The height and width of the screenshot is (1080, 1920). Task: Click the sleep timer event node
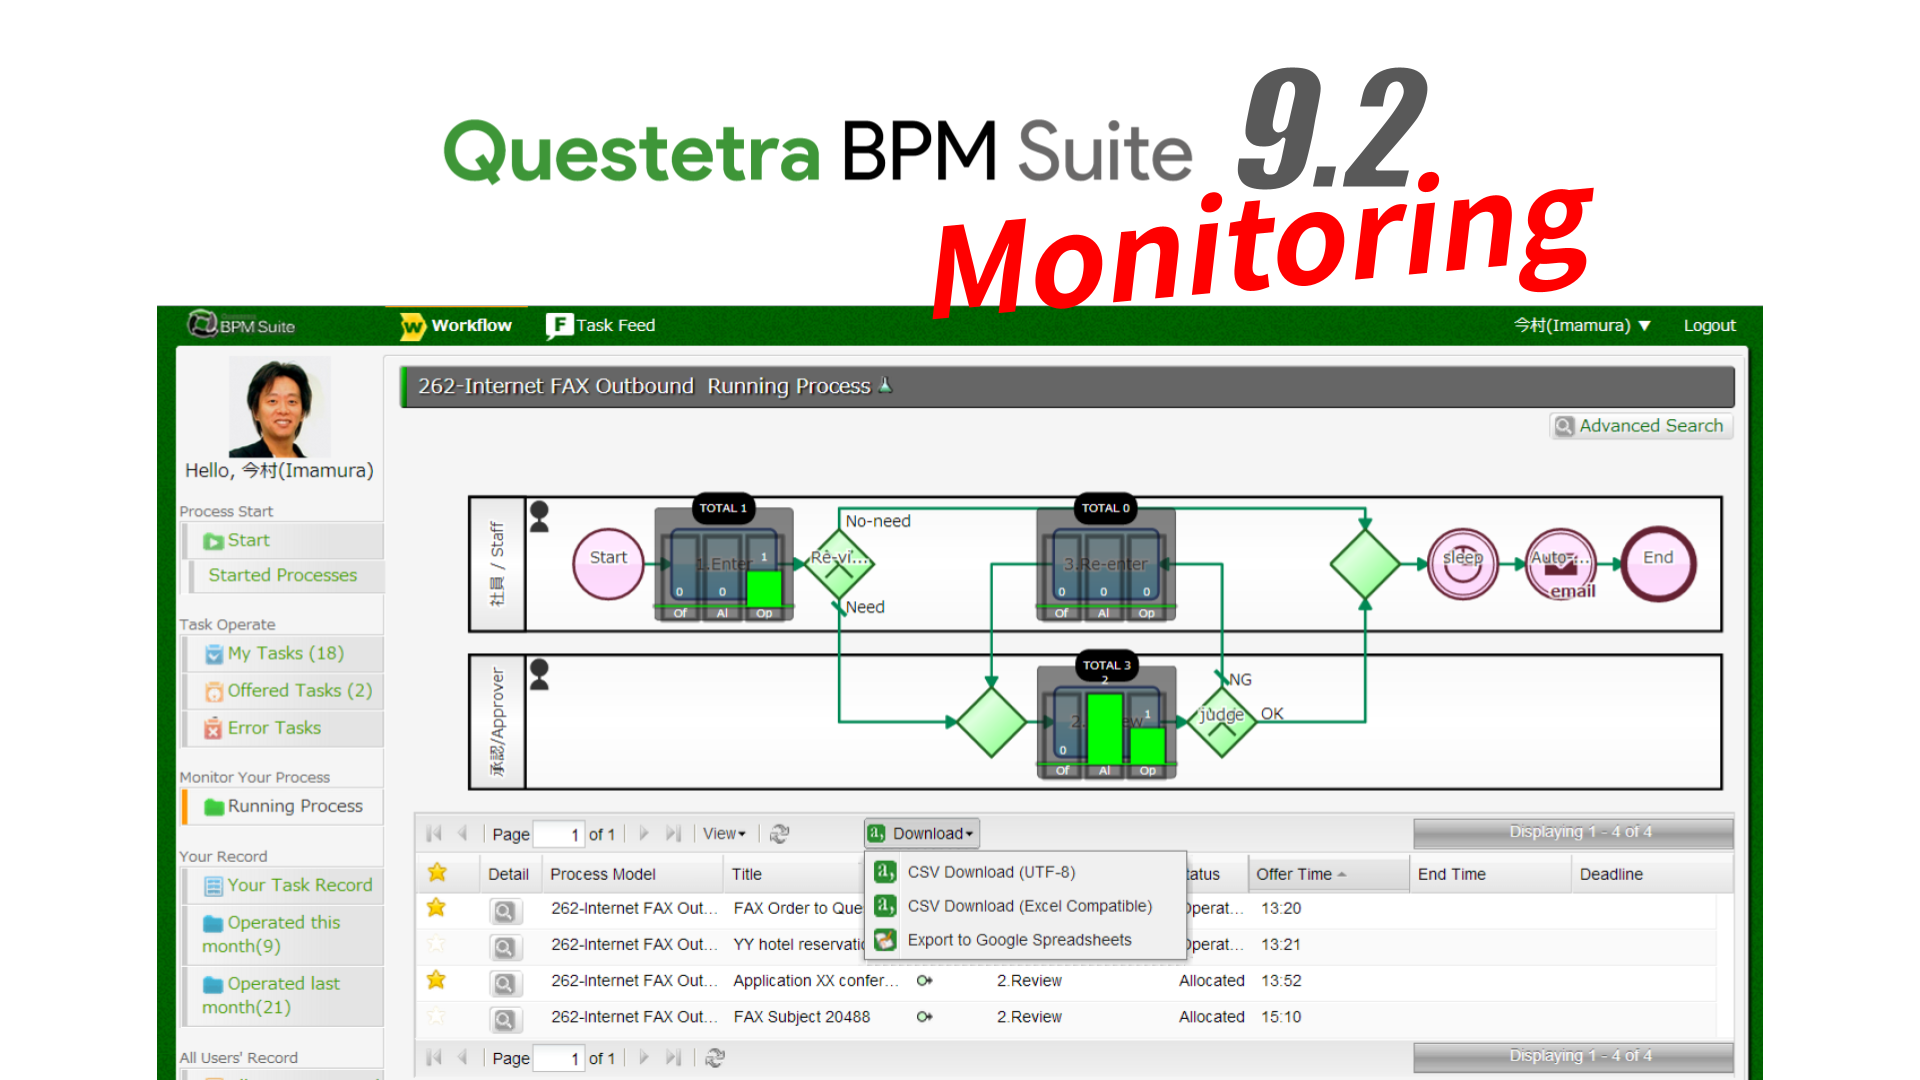click(1463, 563)
